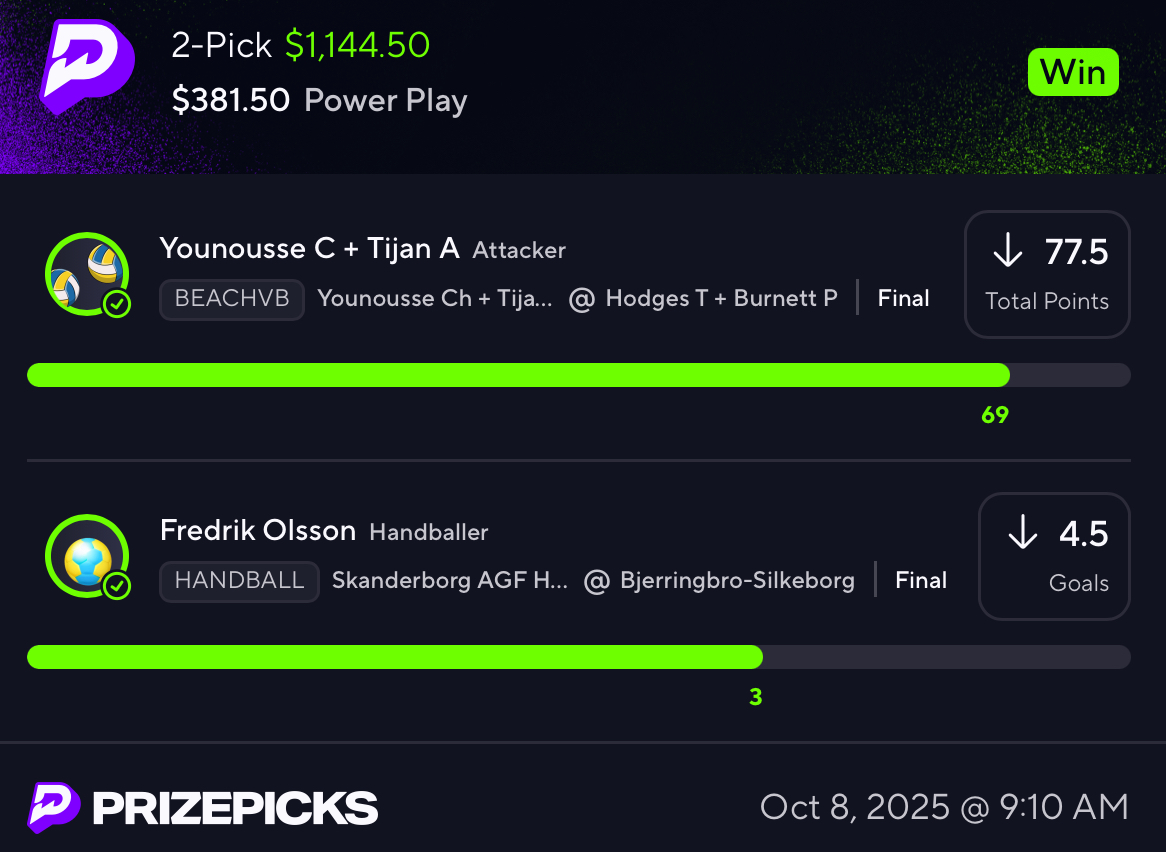This screenshot has width=1166, height=852.
Task: Click the $1,144.50 payout amount
Action: pyautogui.click(x=357, y=45)
